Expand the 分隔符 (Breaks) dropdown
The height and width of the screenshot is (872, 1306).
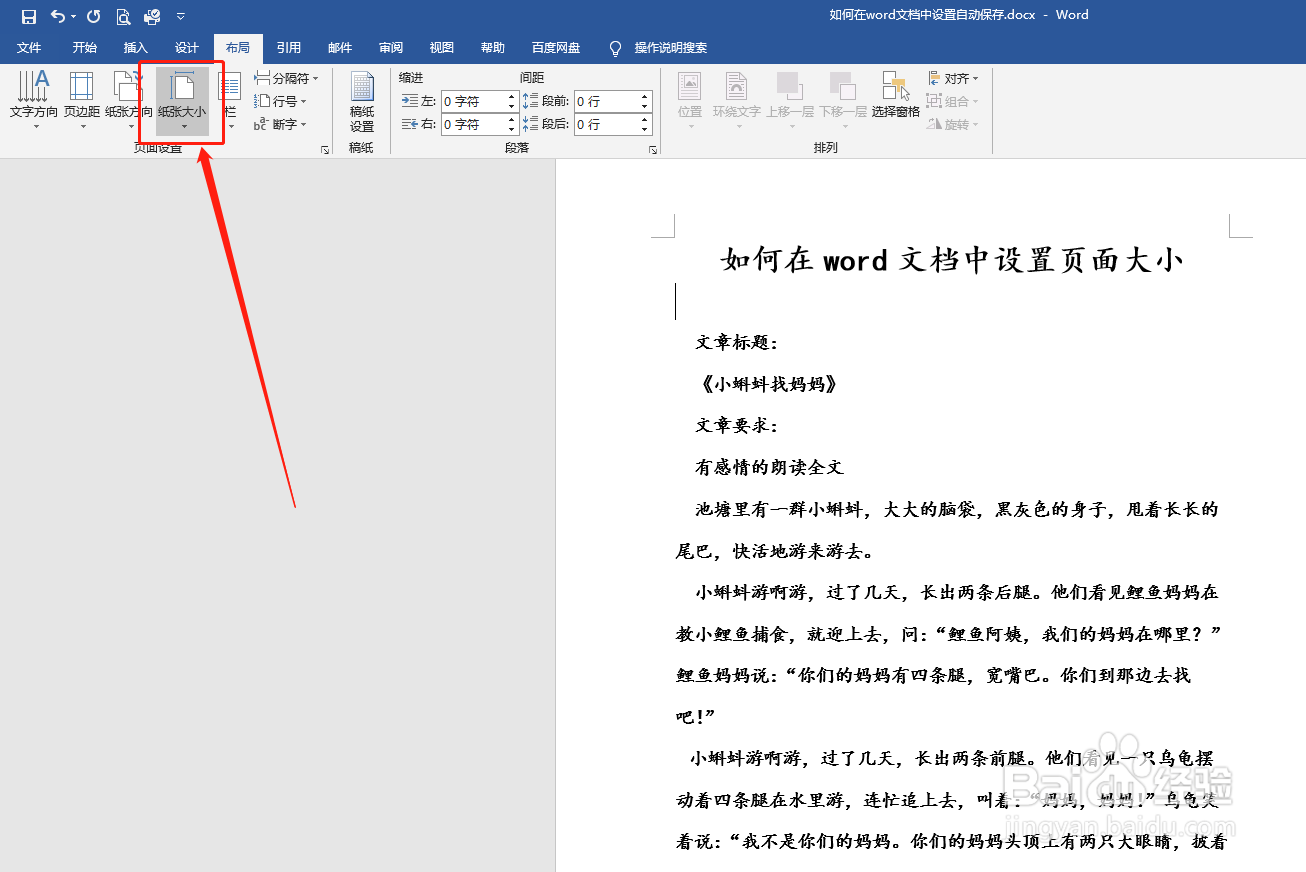point(314,77)
